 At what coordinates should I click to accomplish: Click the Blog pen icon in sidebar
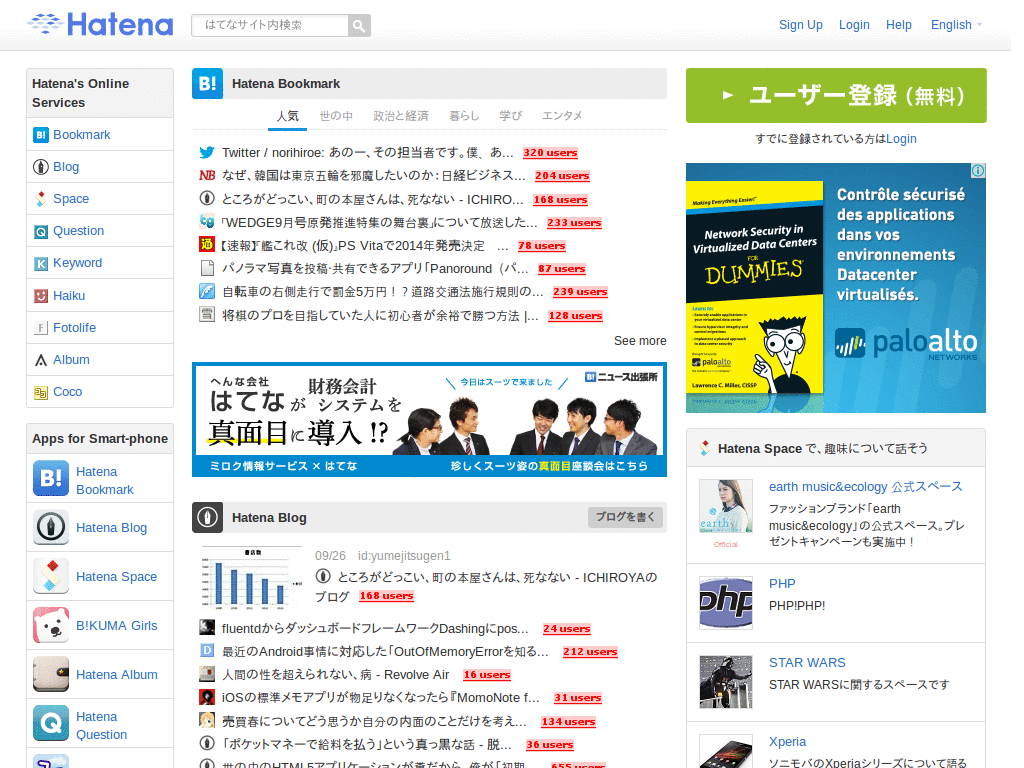40,167
